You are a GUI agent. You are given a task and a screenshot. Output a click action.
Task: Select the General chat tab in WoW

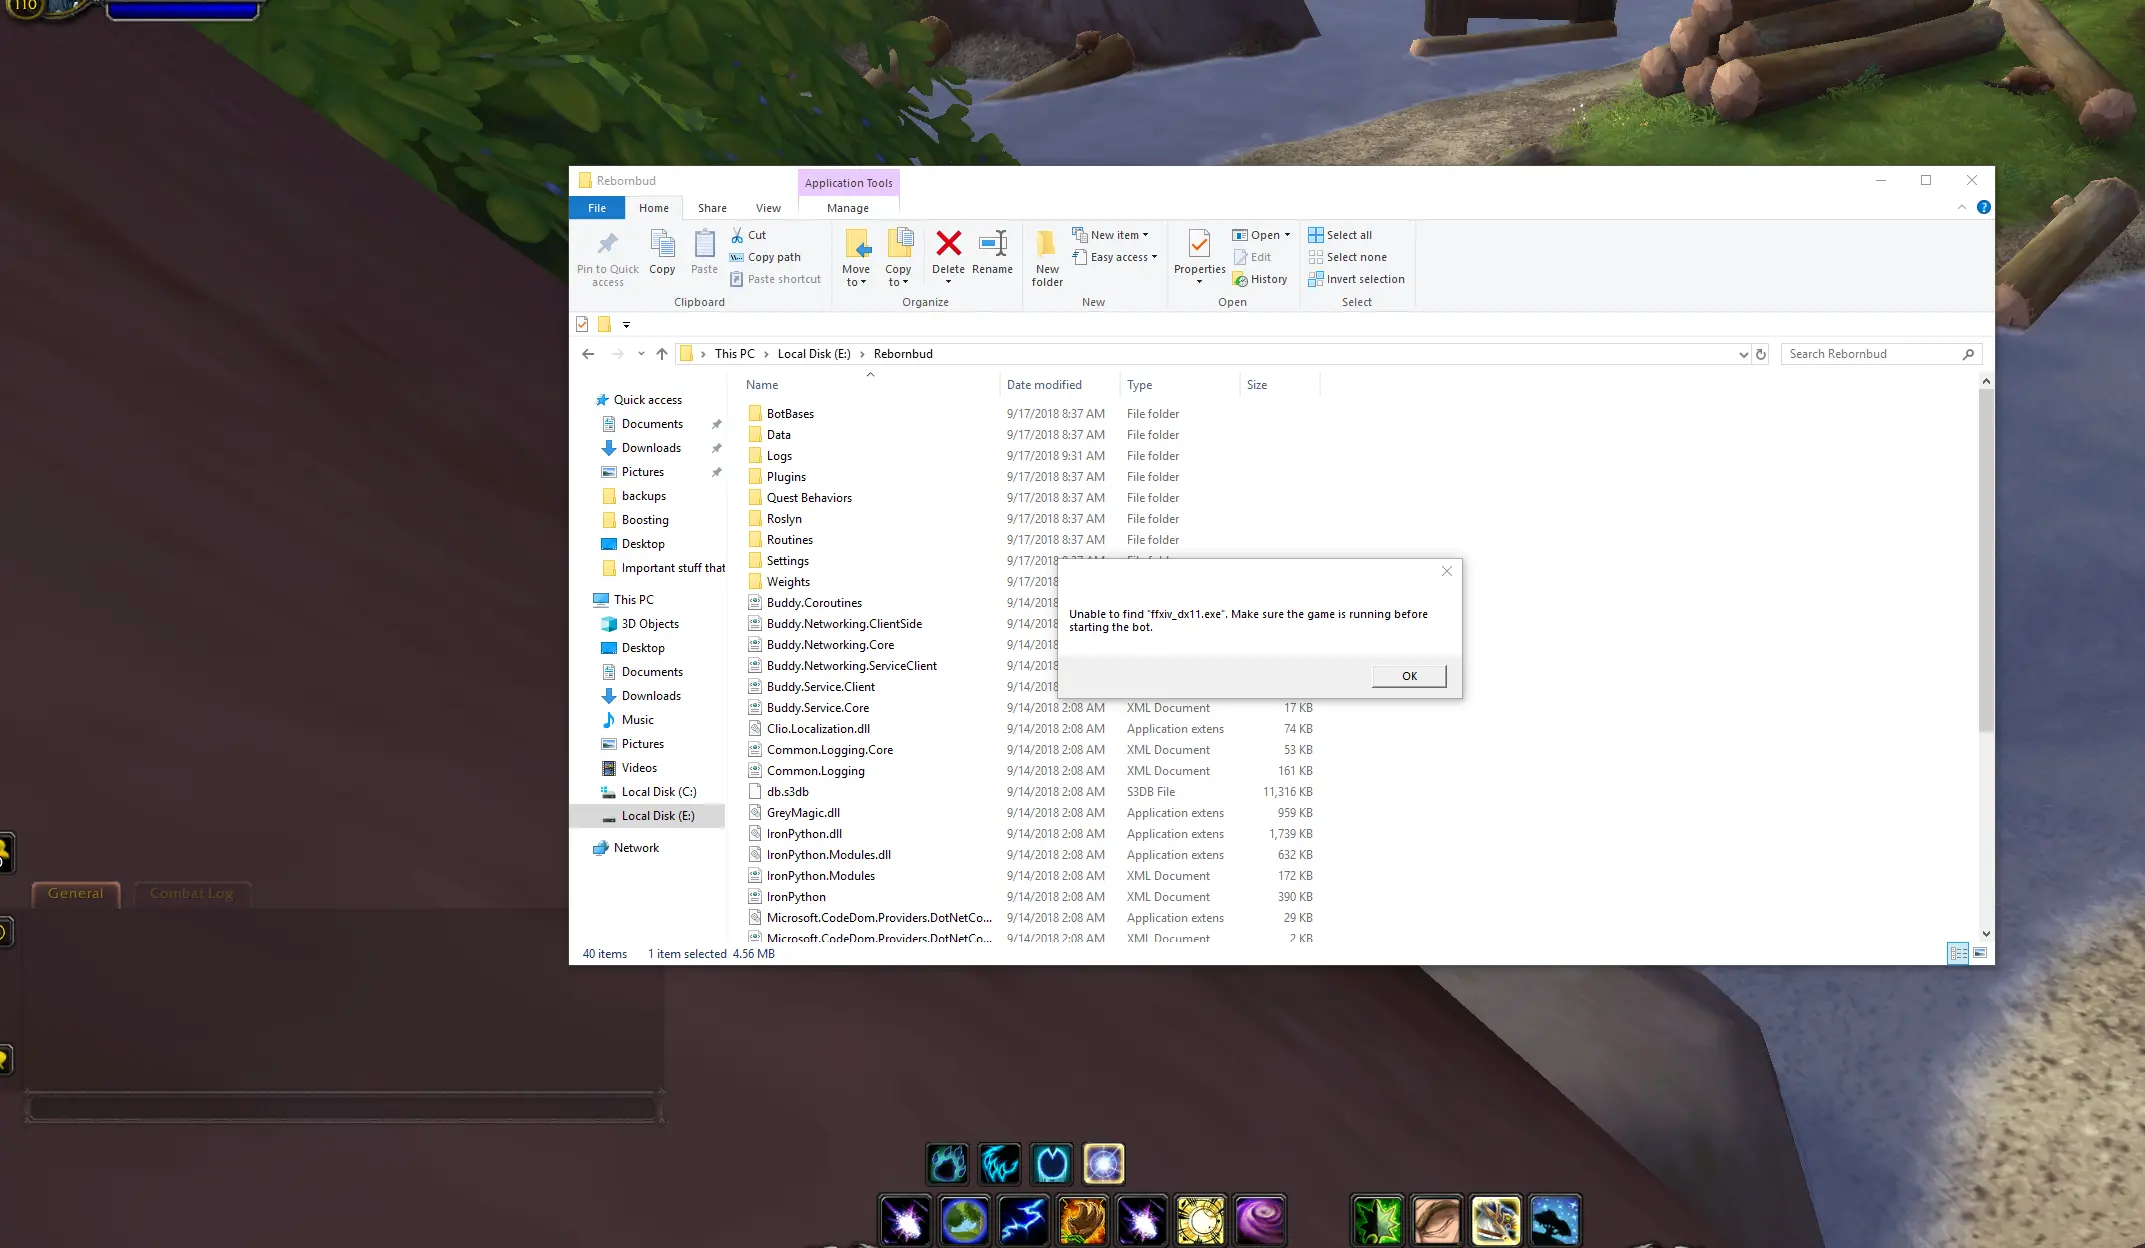click(x=75, y=894)
